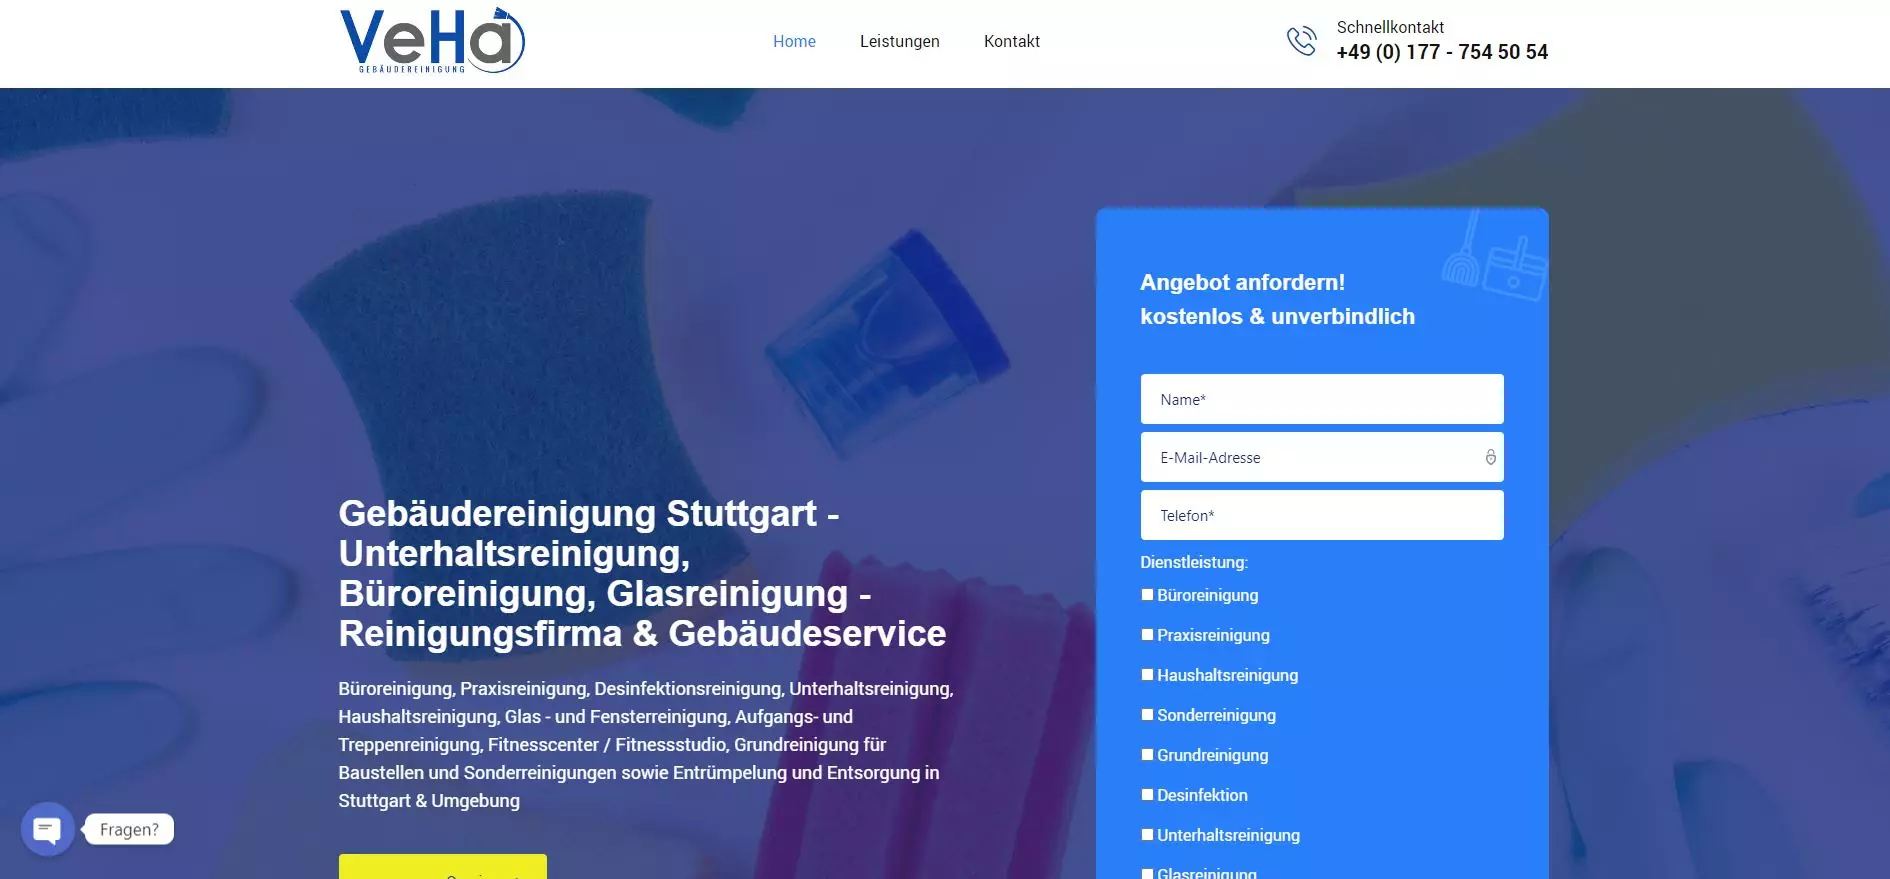The height and width of the screenshot is (879, 1890).
Task: Select the Sonderreinigung checkbox
Action: click(x=1147, y=715)
